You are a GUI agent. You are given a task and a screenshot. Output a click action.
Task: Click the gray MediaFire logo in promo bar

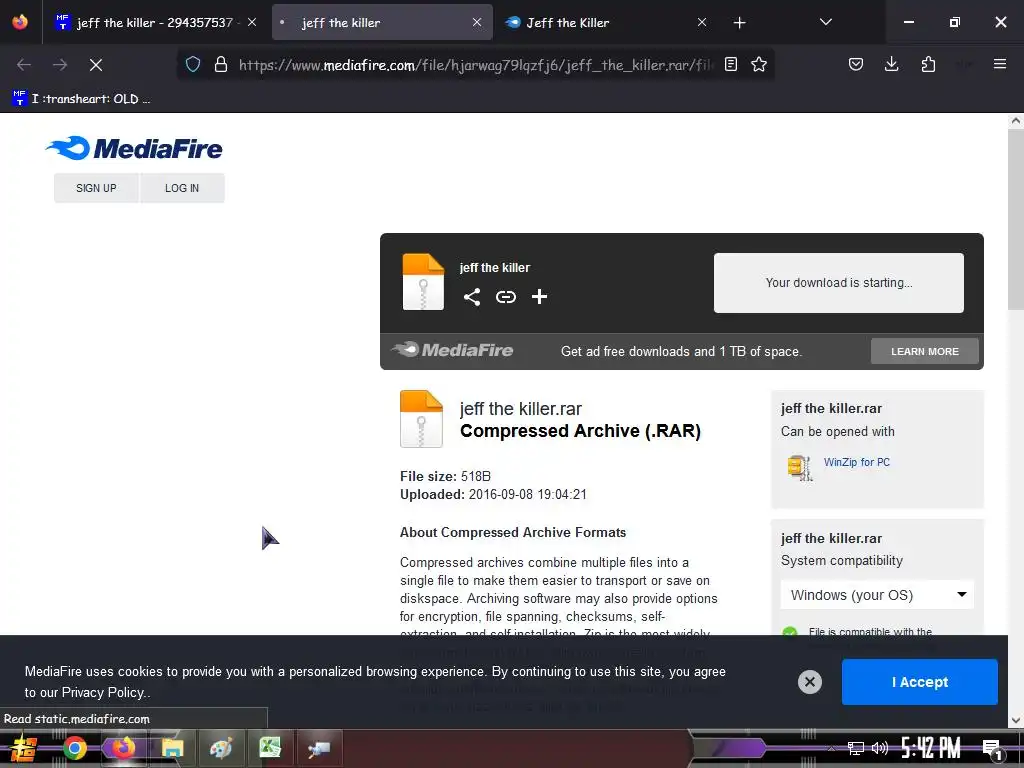point(452,350)
